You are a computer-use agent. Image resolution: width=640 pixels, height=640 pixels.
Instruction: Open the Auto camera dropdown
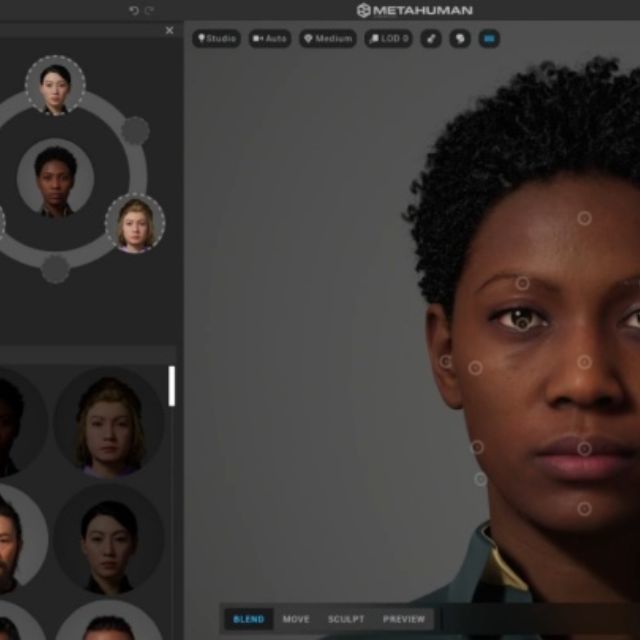pyautogui.click(x=270, y=39)
